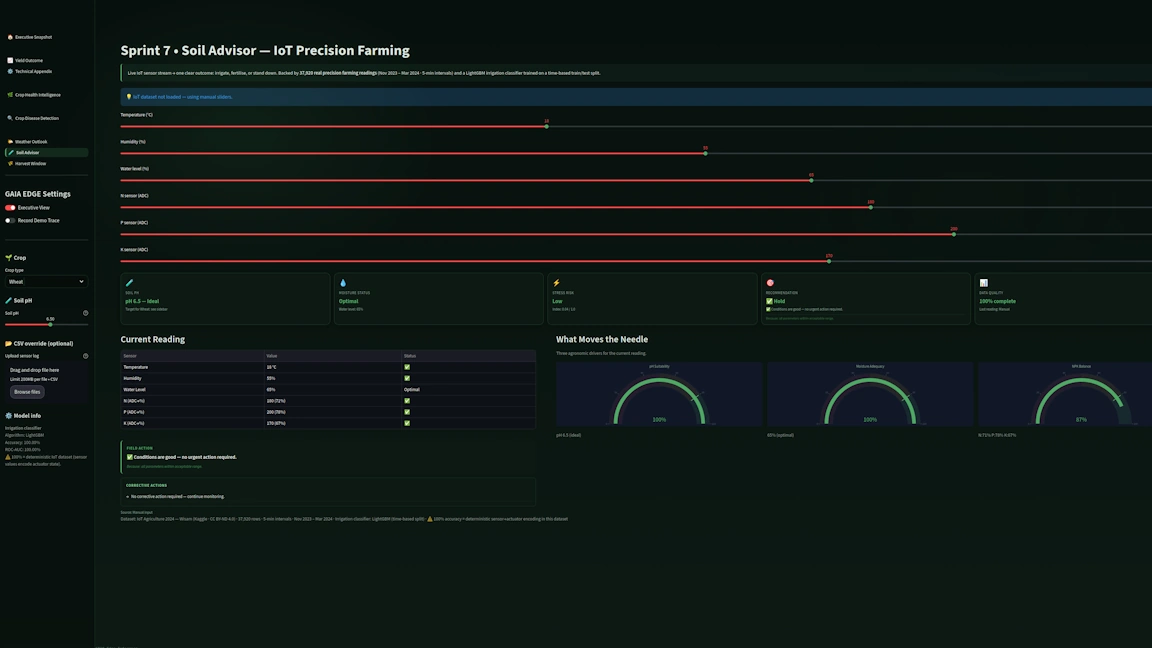This screenshot has height=648, width=1152.
Task: Open the Crop type dropdown
Action: click(x=46, y=282)
